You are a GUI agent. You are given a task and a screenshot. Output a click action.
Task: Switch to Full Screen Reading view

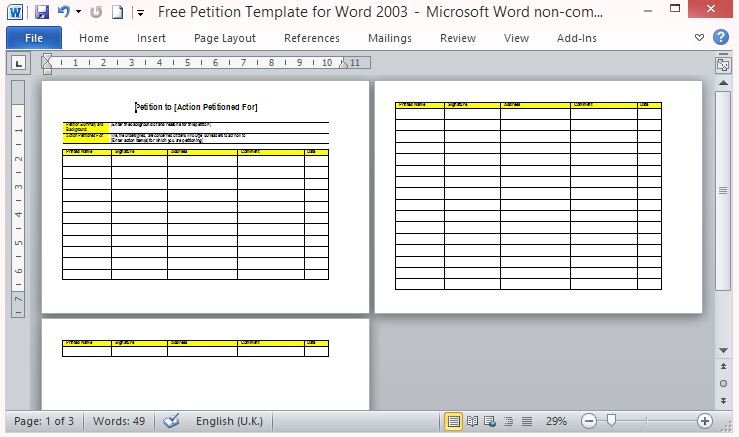pyautogui.click(x=472, y=421)
